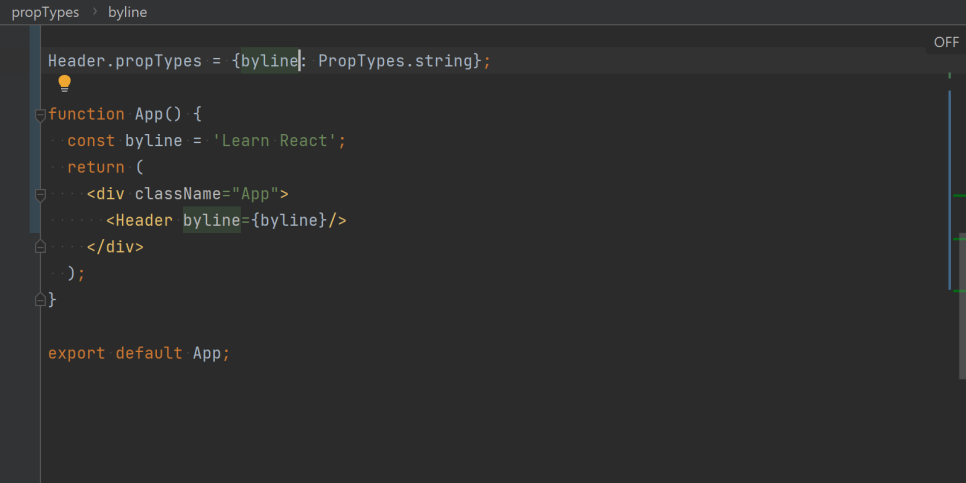Viewport: 966px width, 483px height.
Task: Select the byline breadcrumb
Action: pyautogui.click(x=128, y=12)
